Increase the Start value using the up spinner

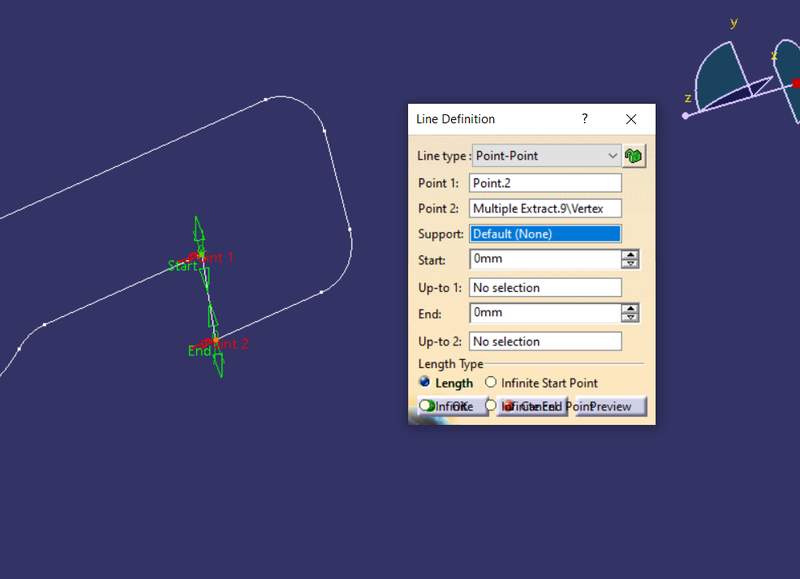pyautogui.click(x=631, y=254)
